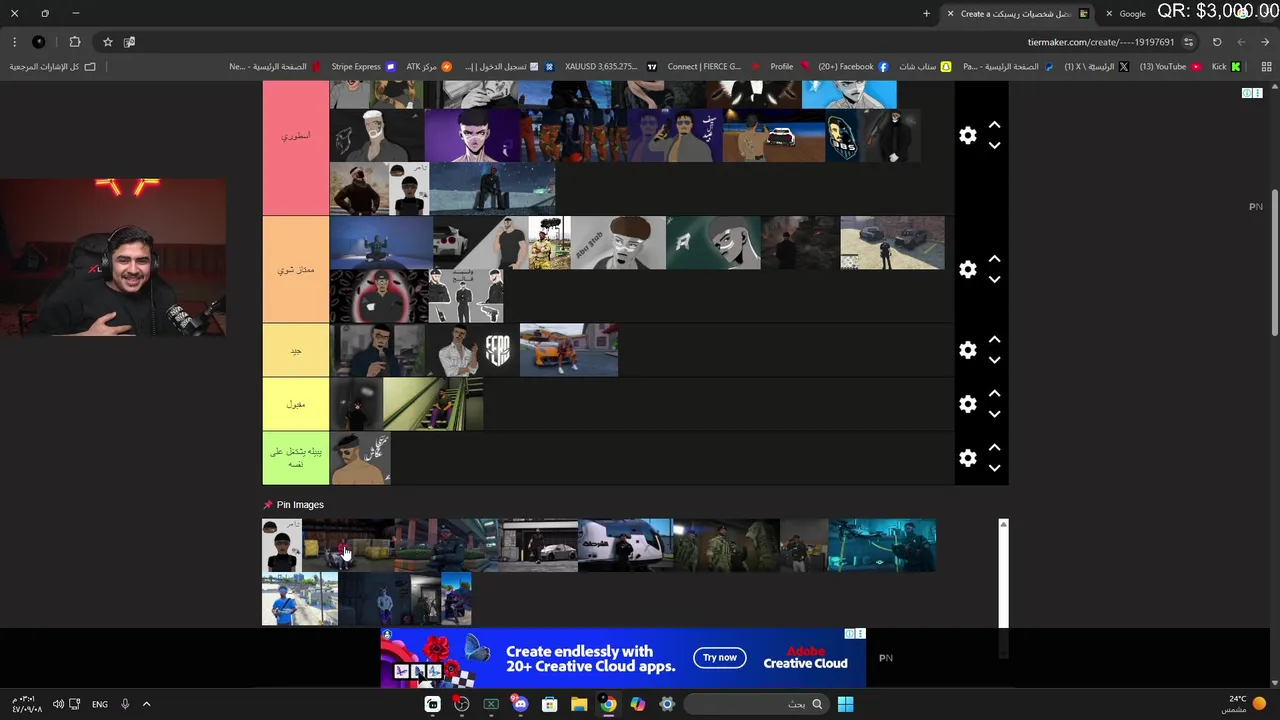Open settings gear for the orange ممتاز شوي tier
Image resolution: width=1280 pixels, height=720 pixels.
coord(967,269)
